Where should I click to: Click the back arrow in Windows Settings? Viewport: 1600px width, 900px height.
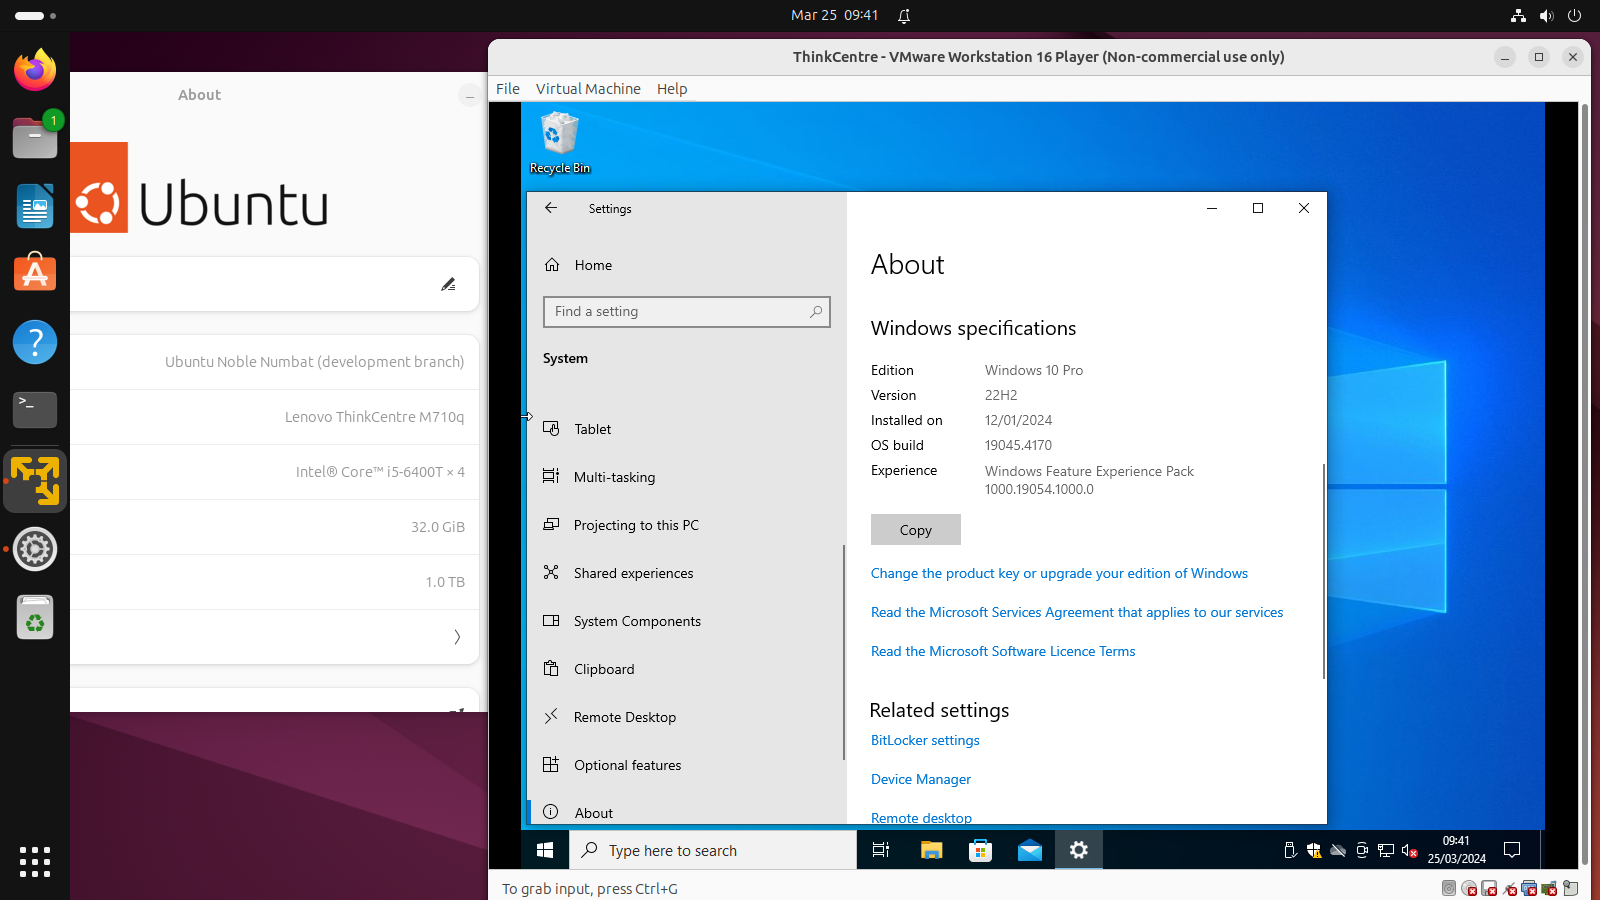point(551,208)
